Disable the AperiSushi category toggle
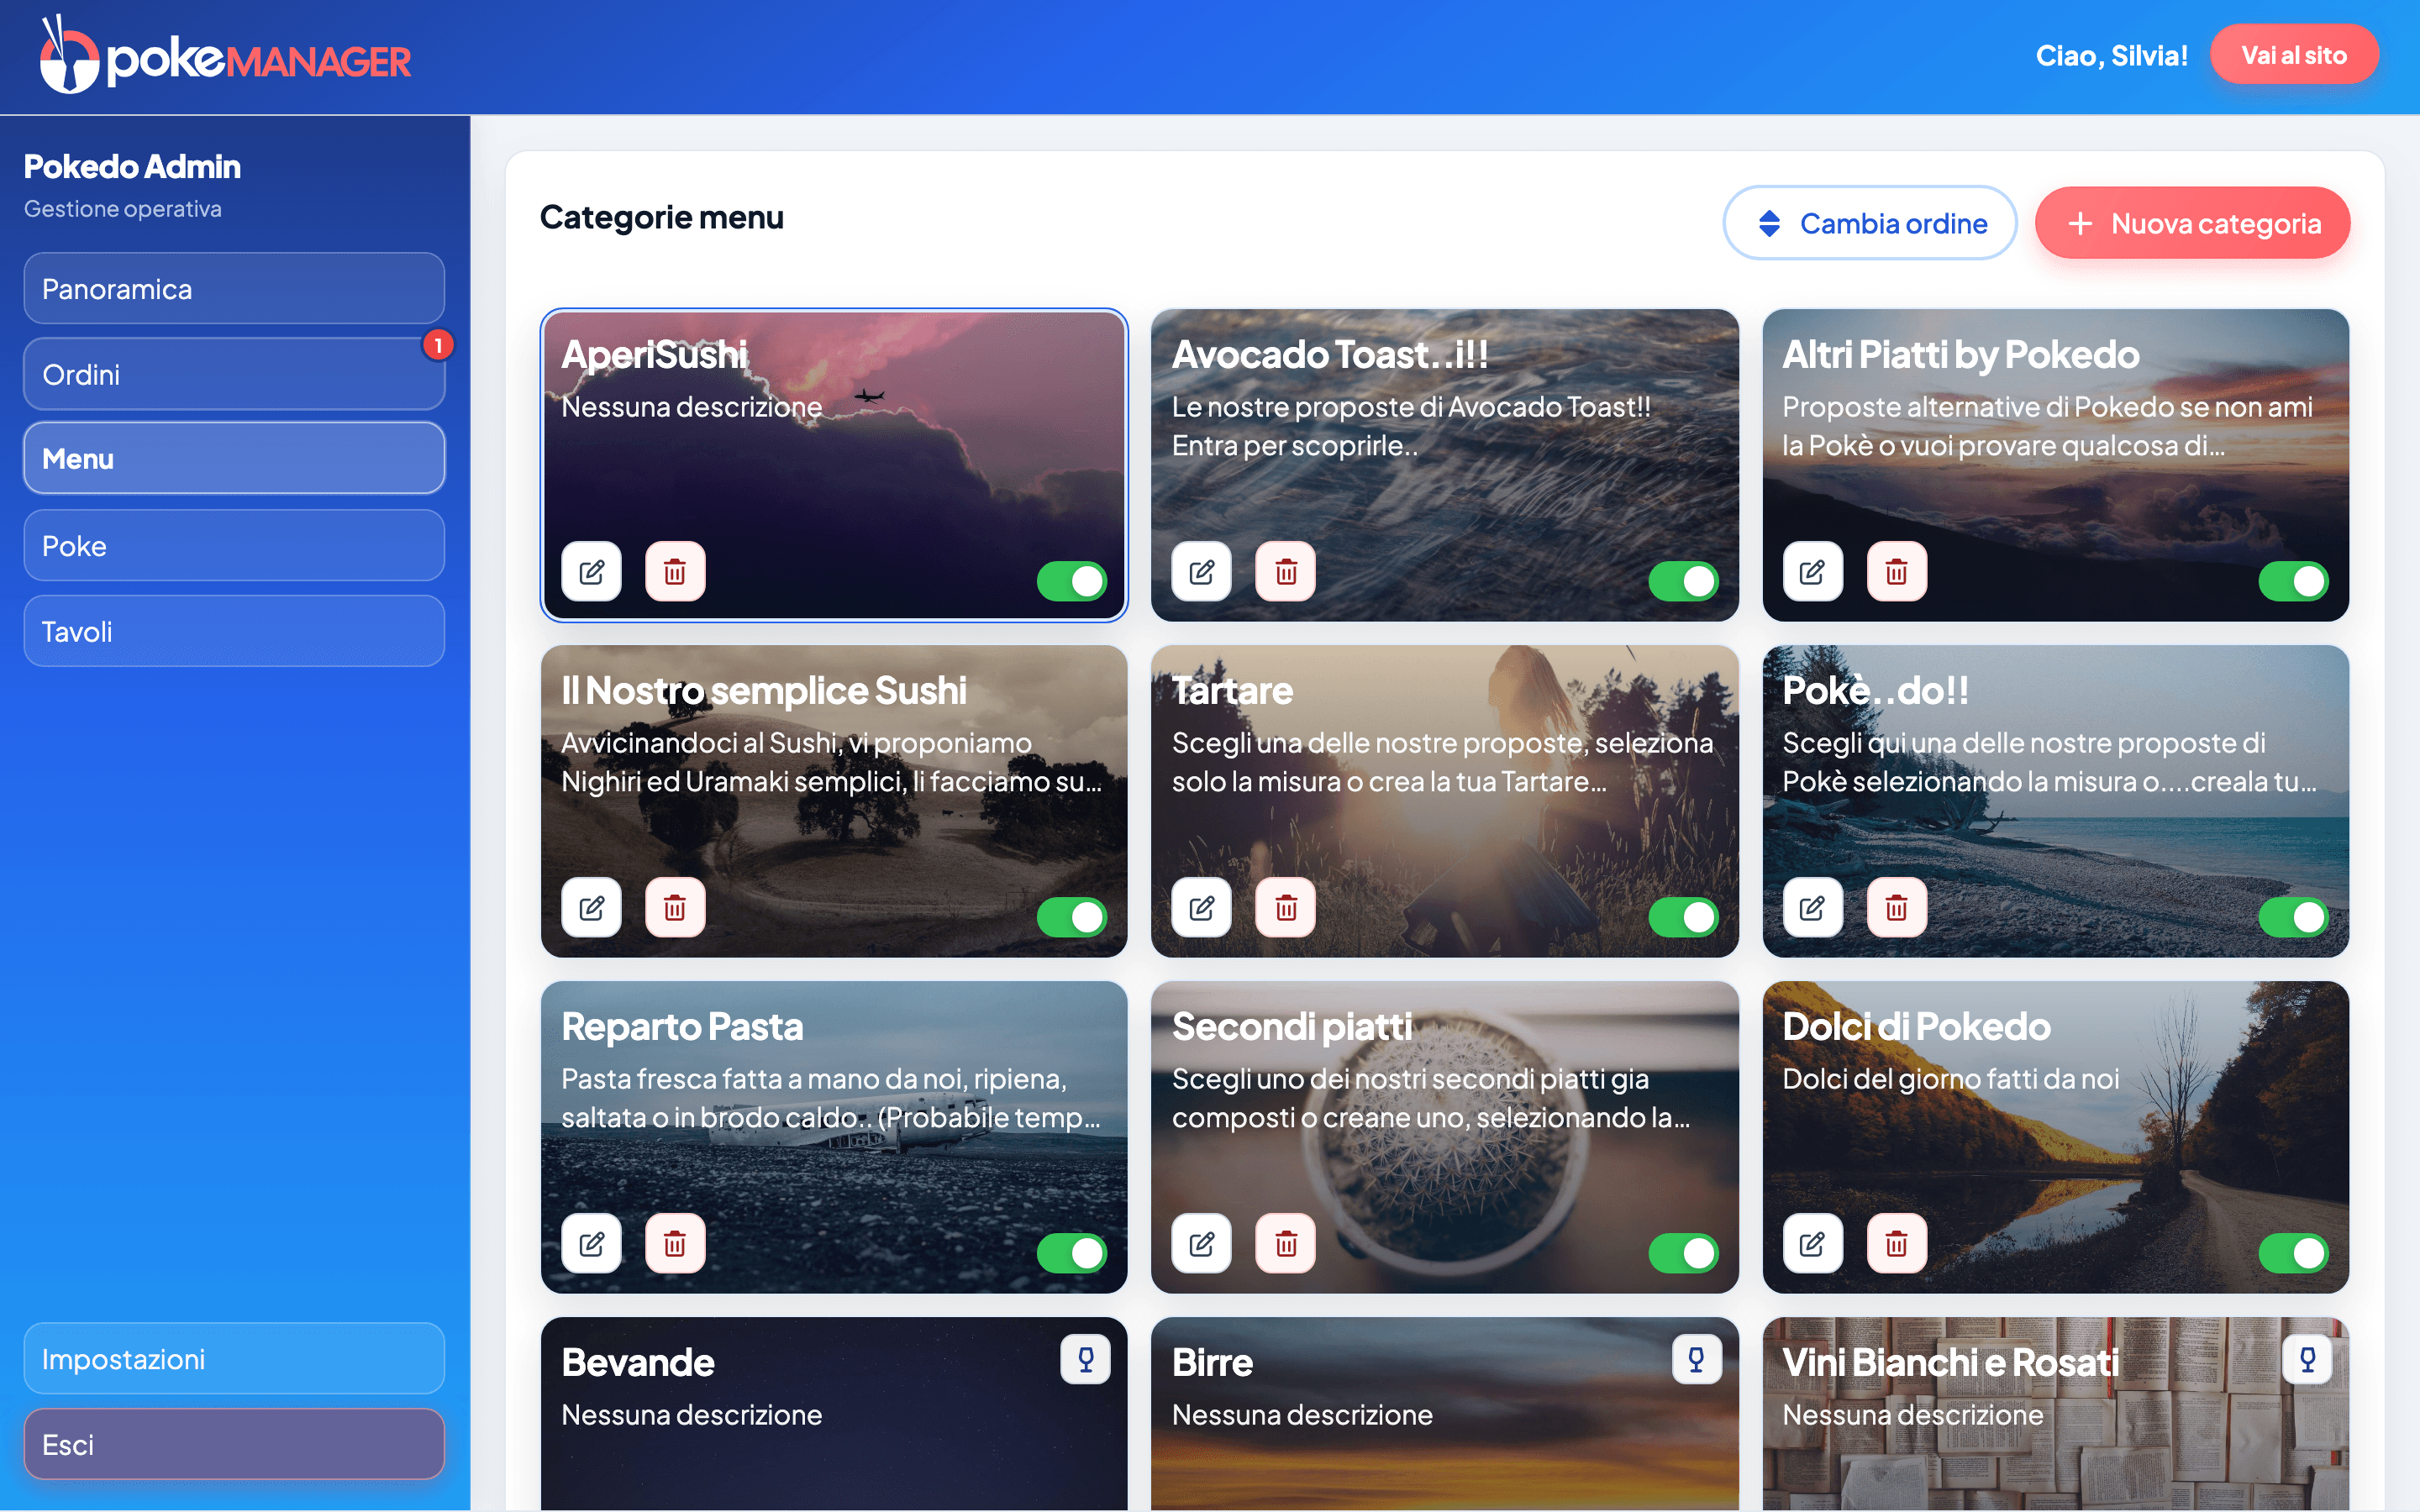Screen dimensions: 2420x1512 pos(1072,581)
